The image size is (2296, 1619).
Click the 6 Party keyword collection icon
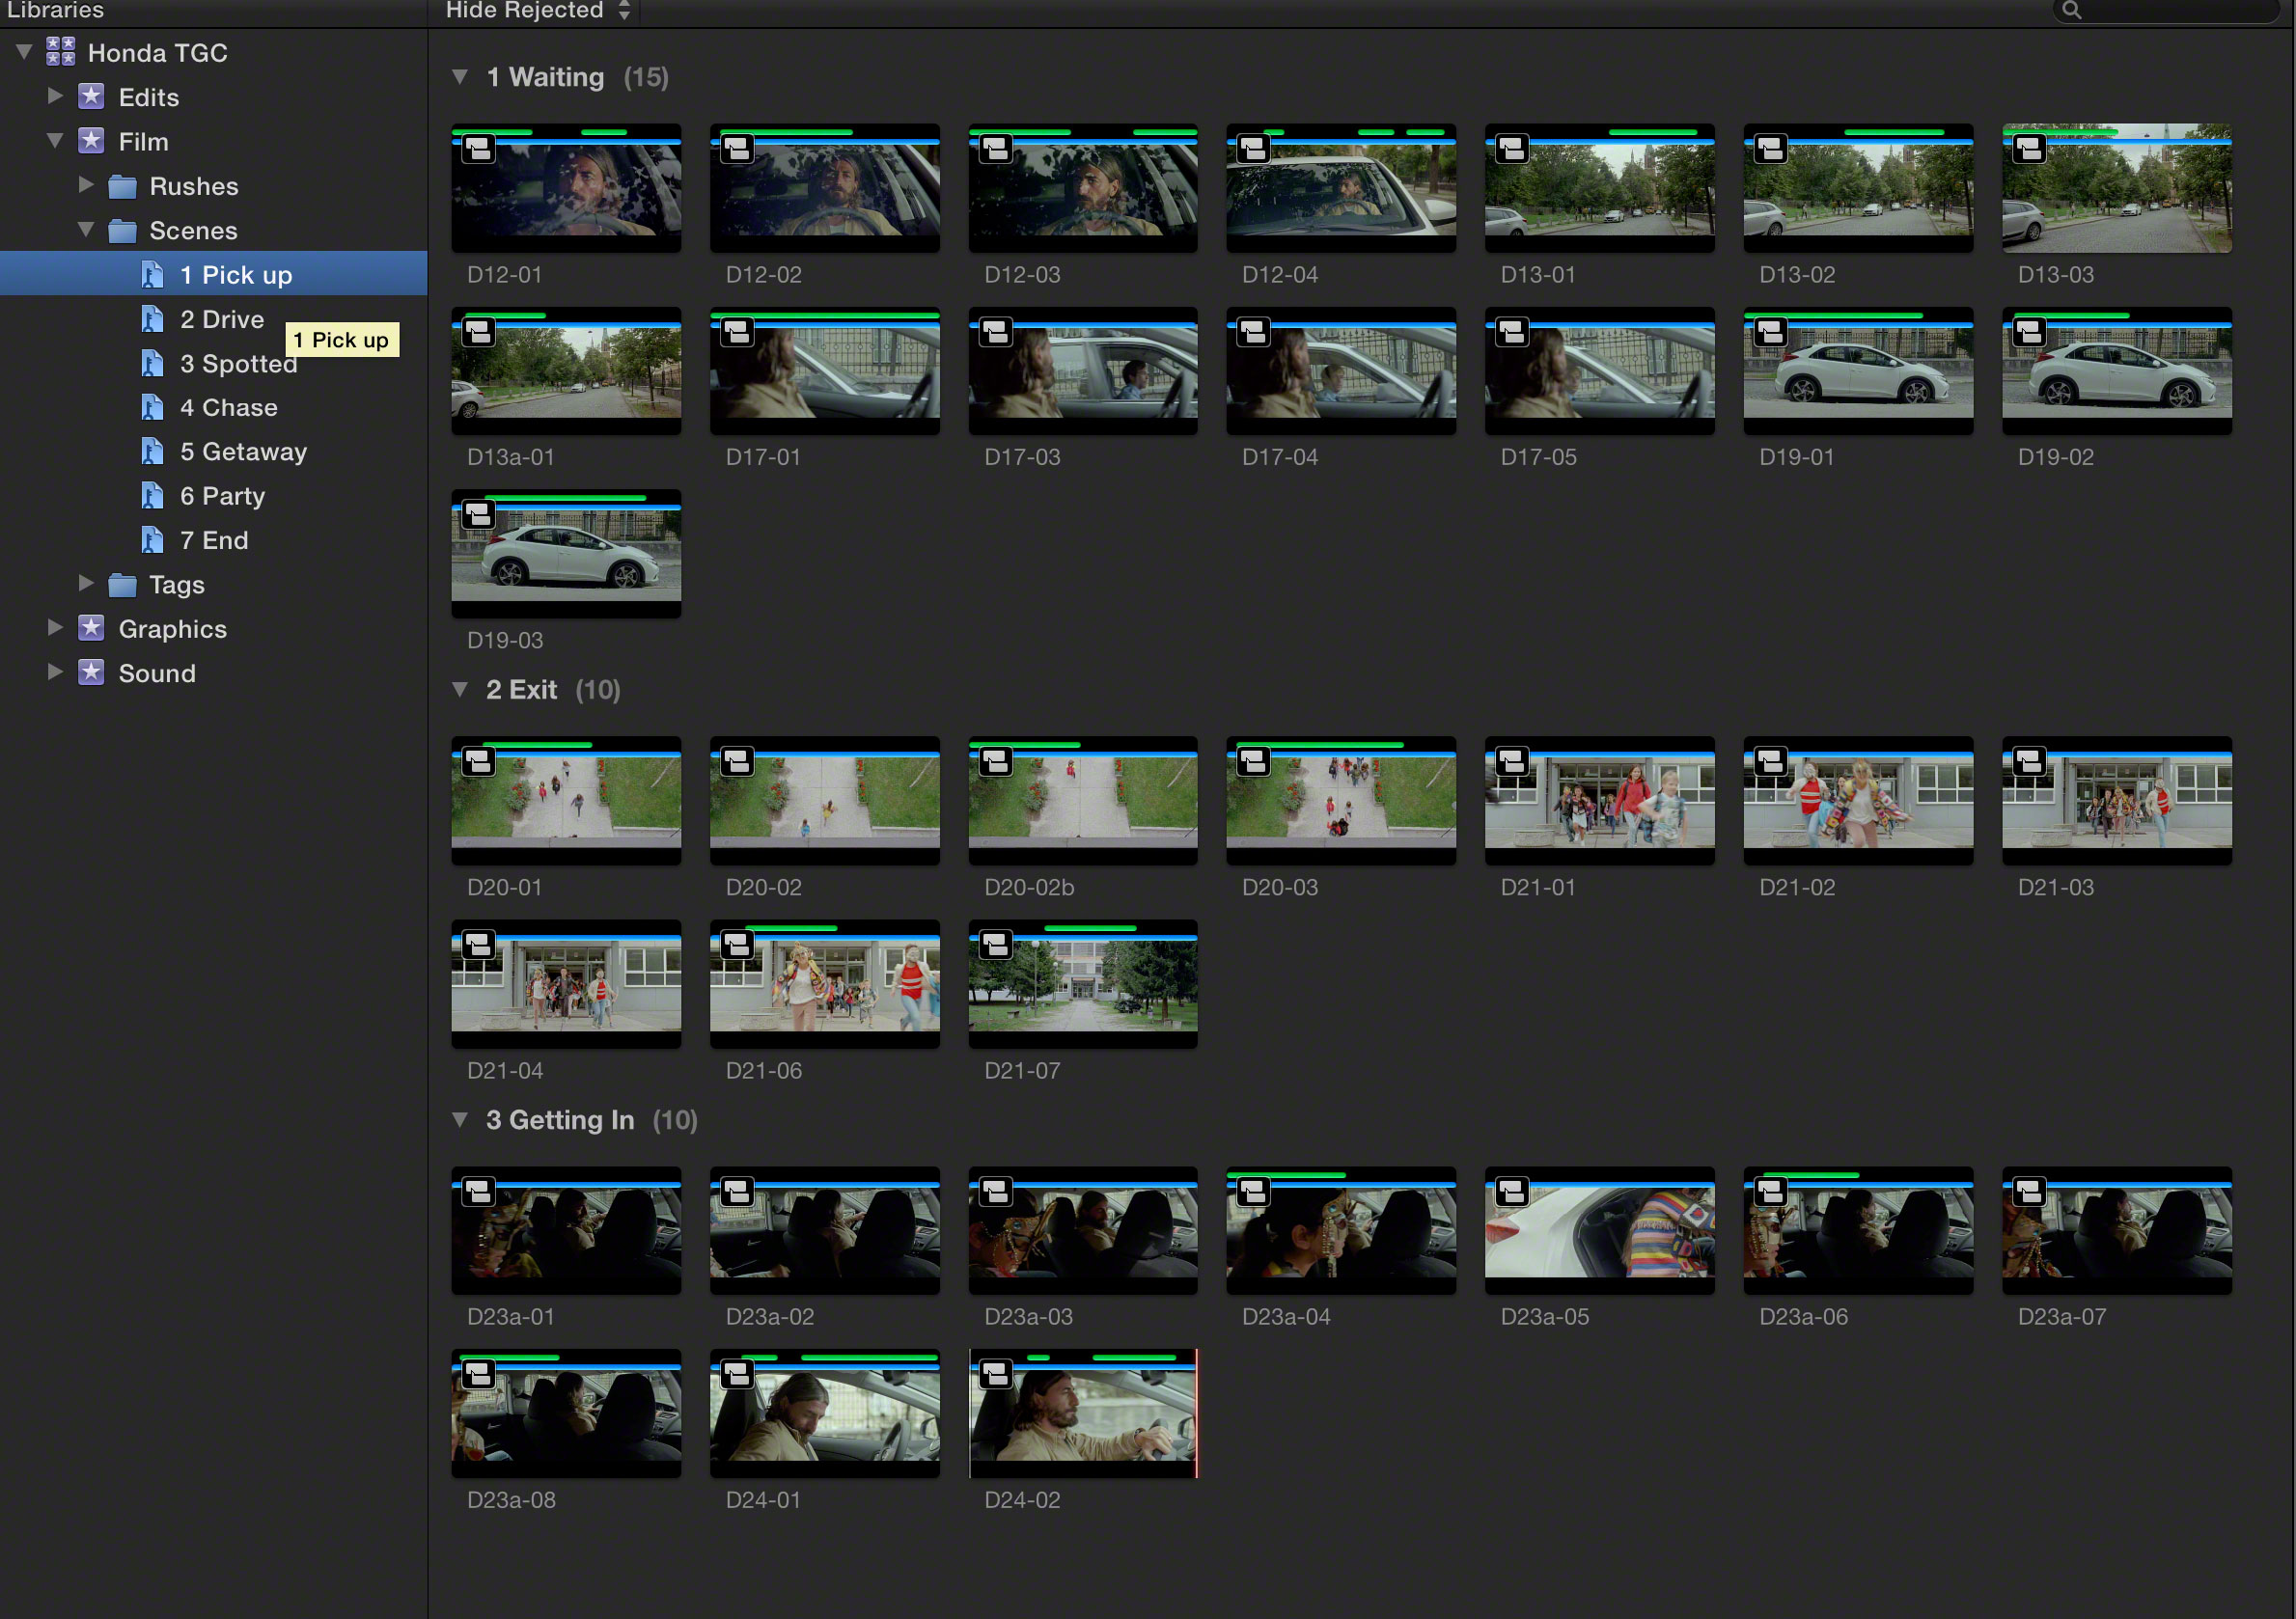(152, 496)
